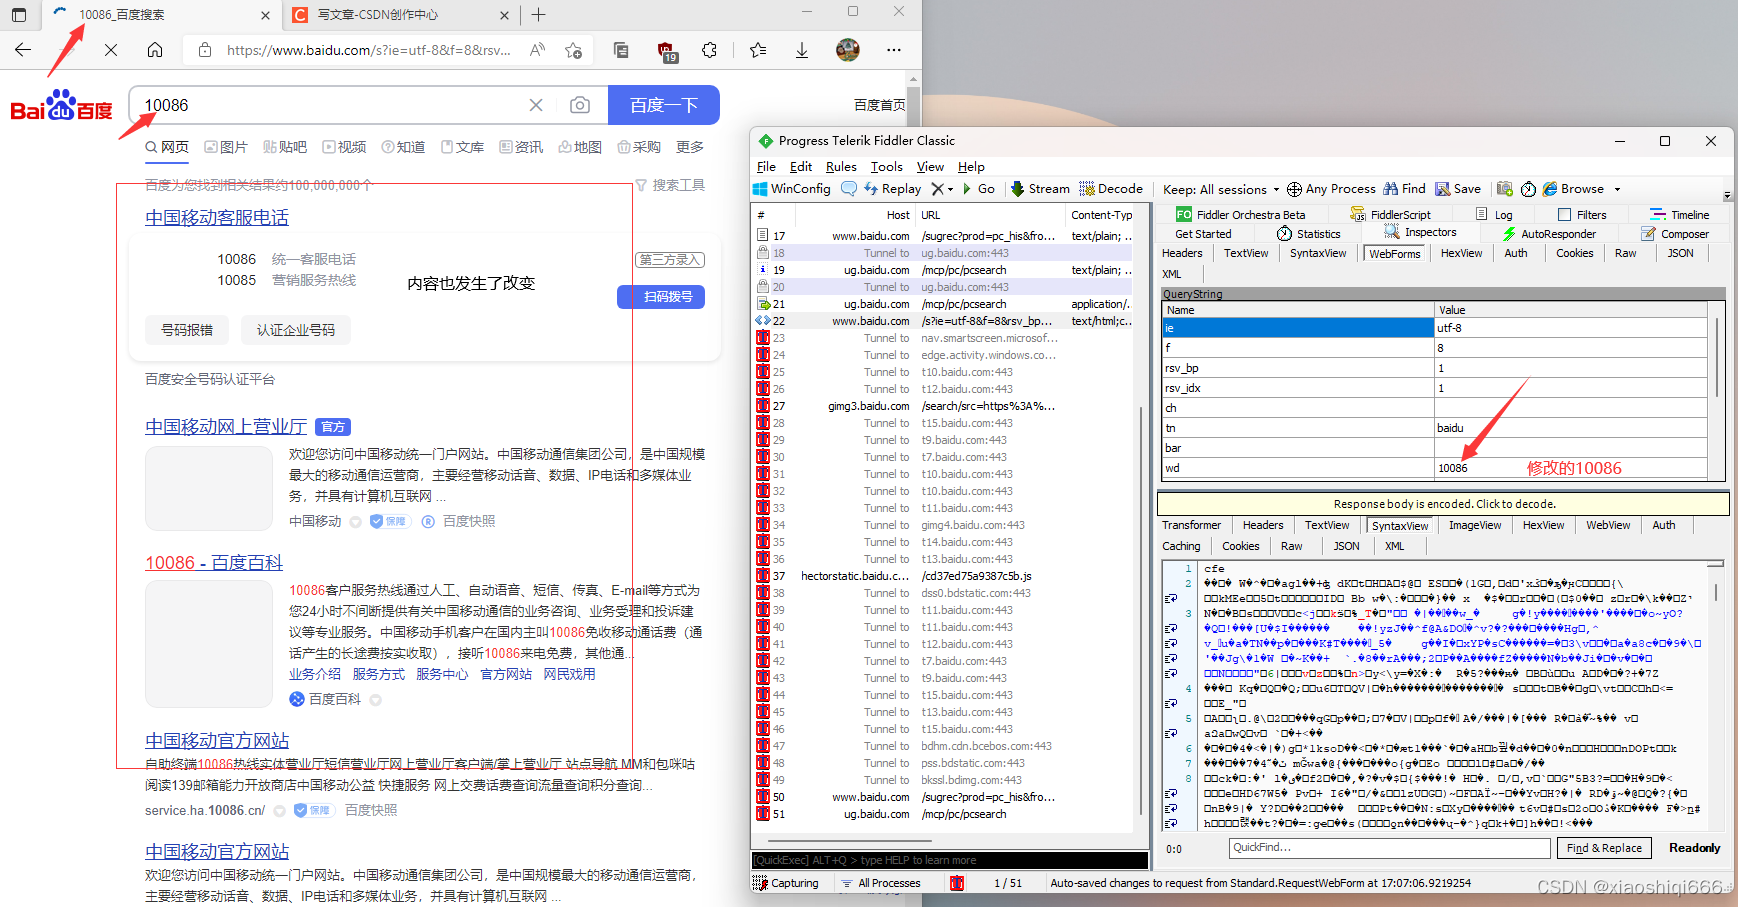The width and height of the screenshot is (1738, 907).
Task: Save sessions with Fiddler Save icon
Action: (x=1458, y=189)
